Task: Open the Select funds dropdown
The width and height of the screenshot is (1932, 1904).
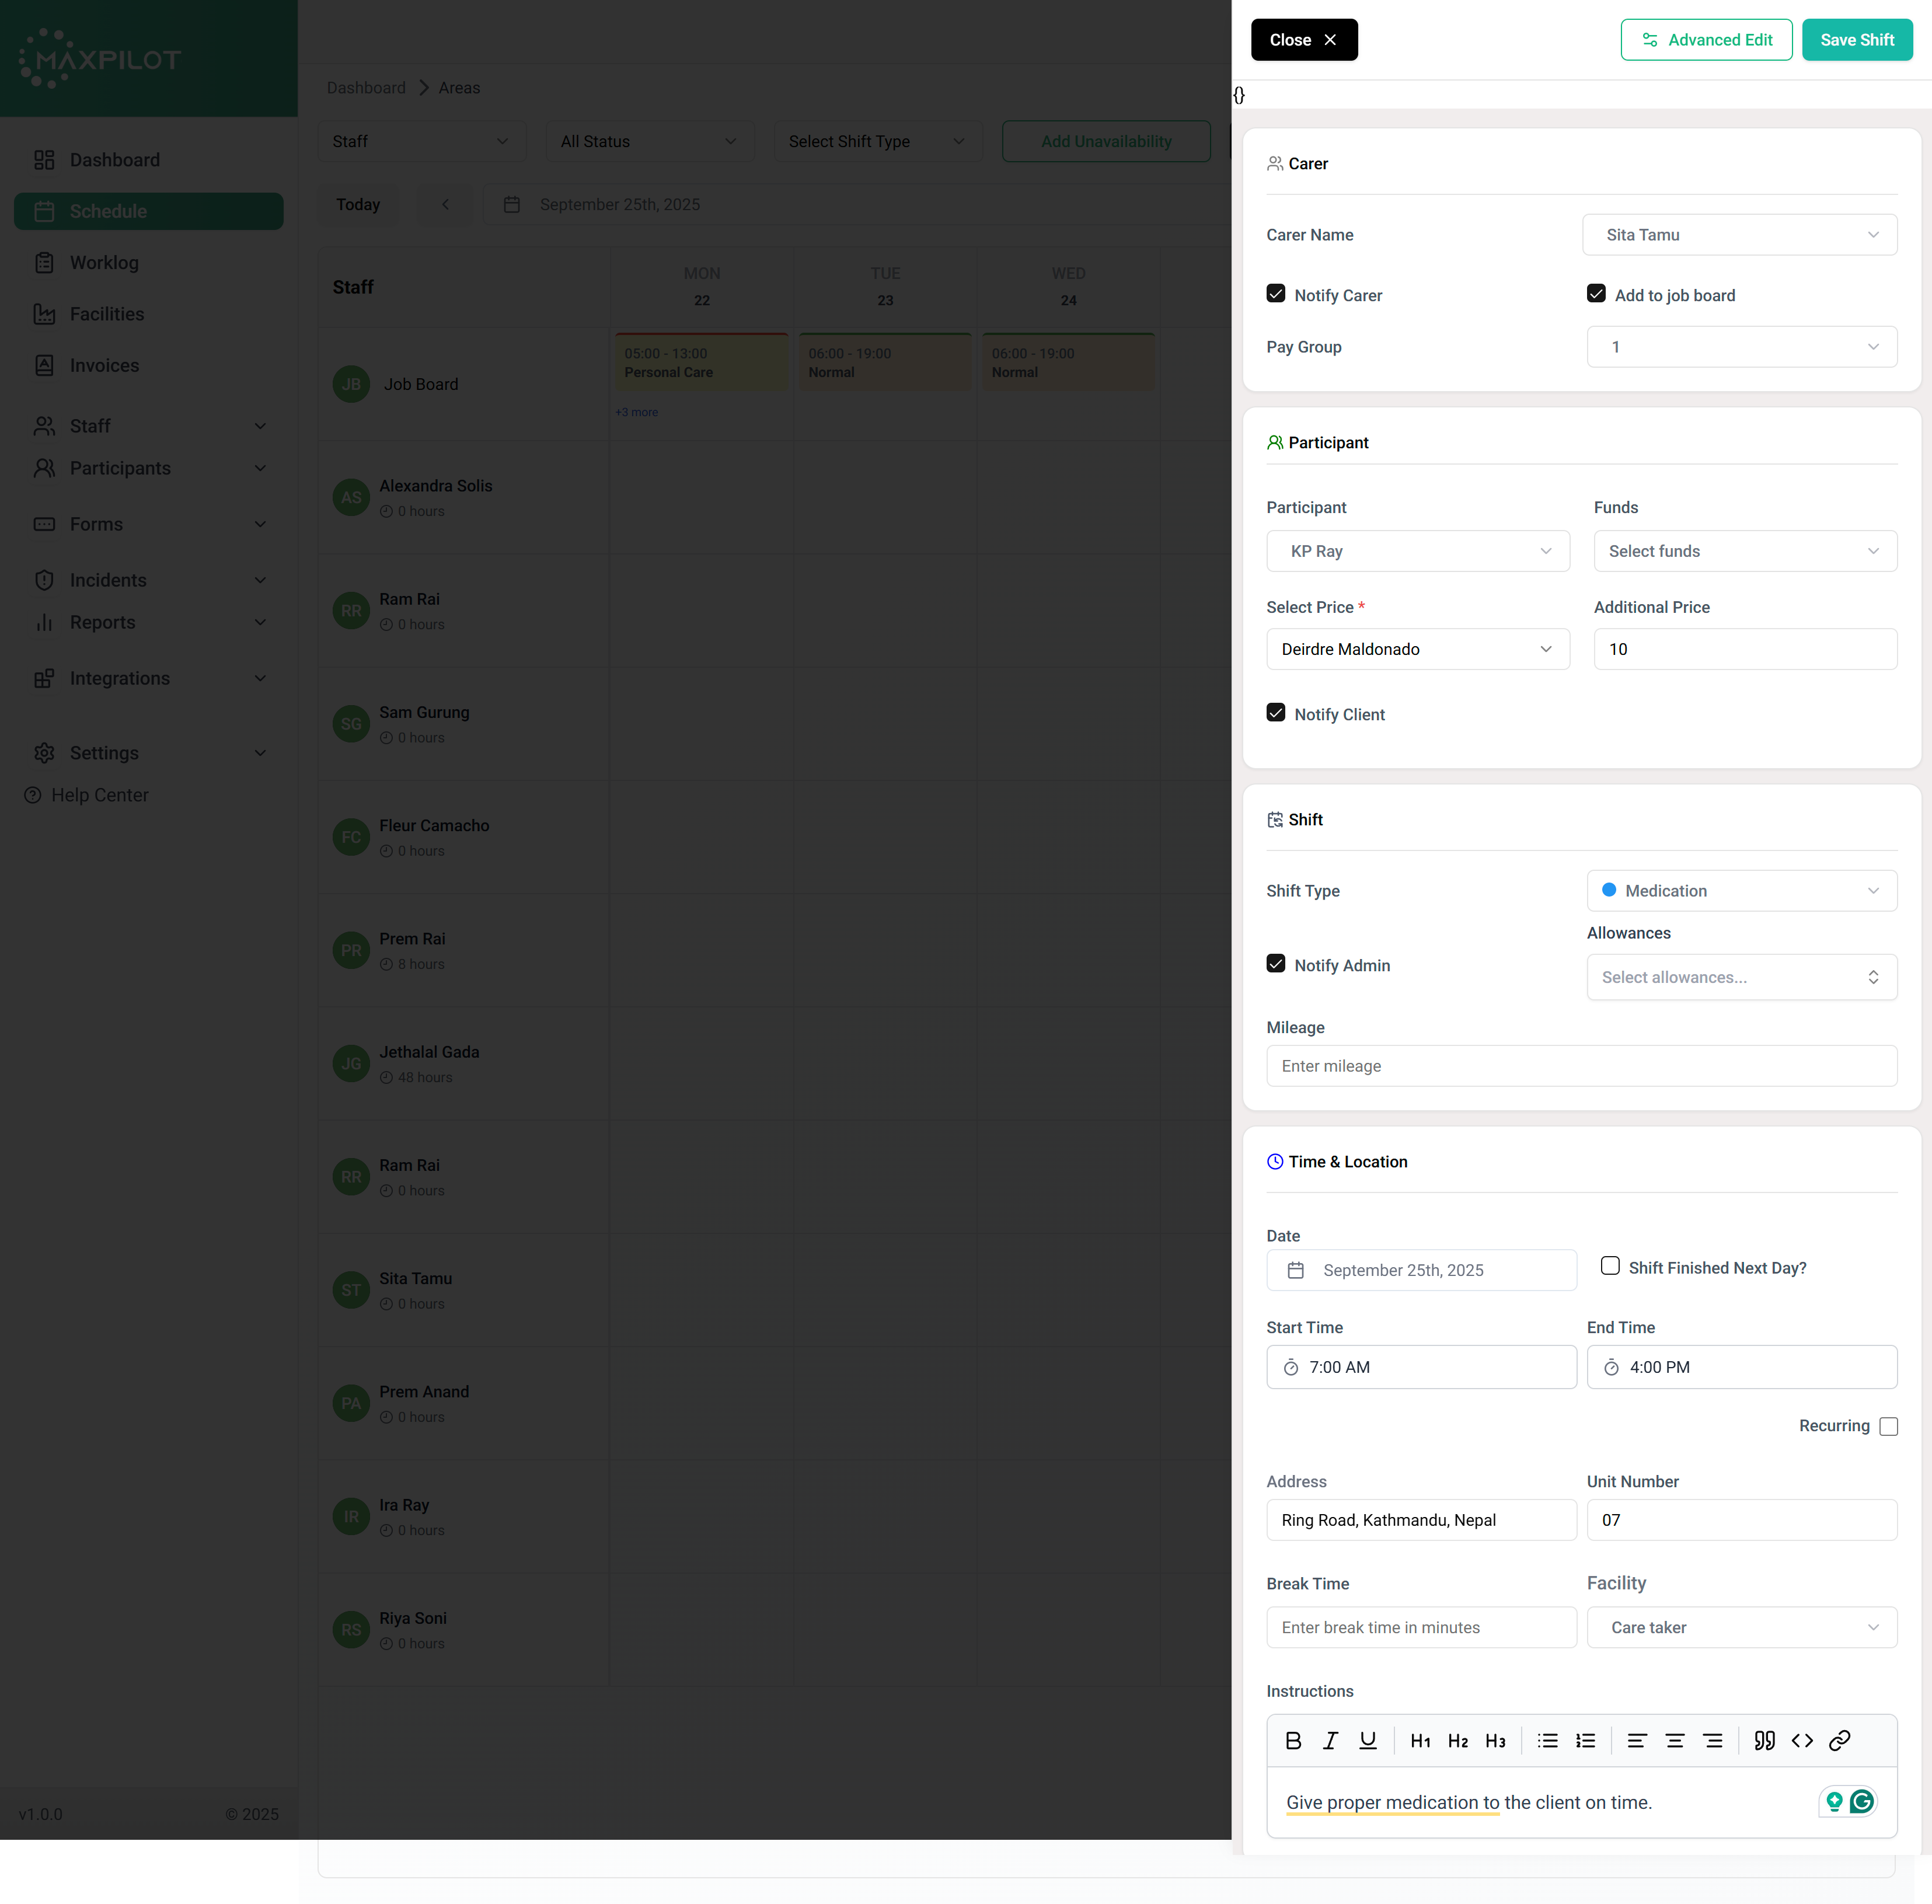Action: tap(1744, 551)
